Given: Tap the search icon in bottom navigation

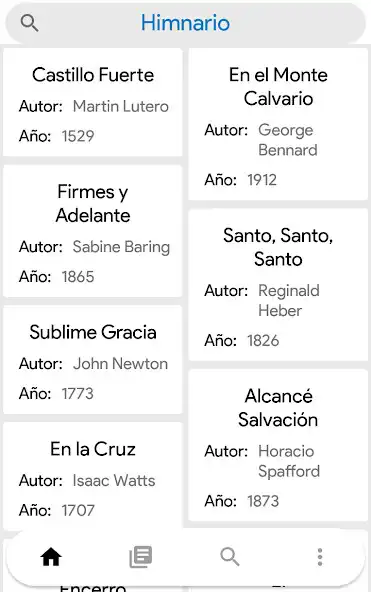Looking at the screenshot, I should pyautogui.click(x=230, y=557).
